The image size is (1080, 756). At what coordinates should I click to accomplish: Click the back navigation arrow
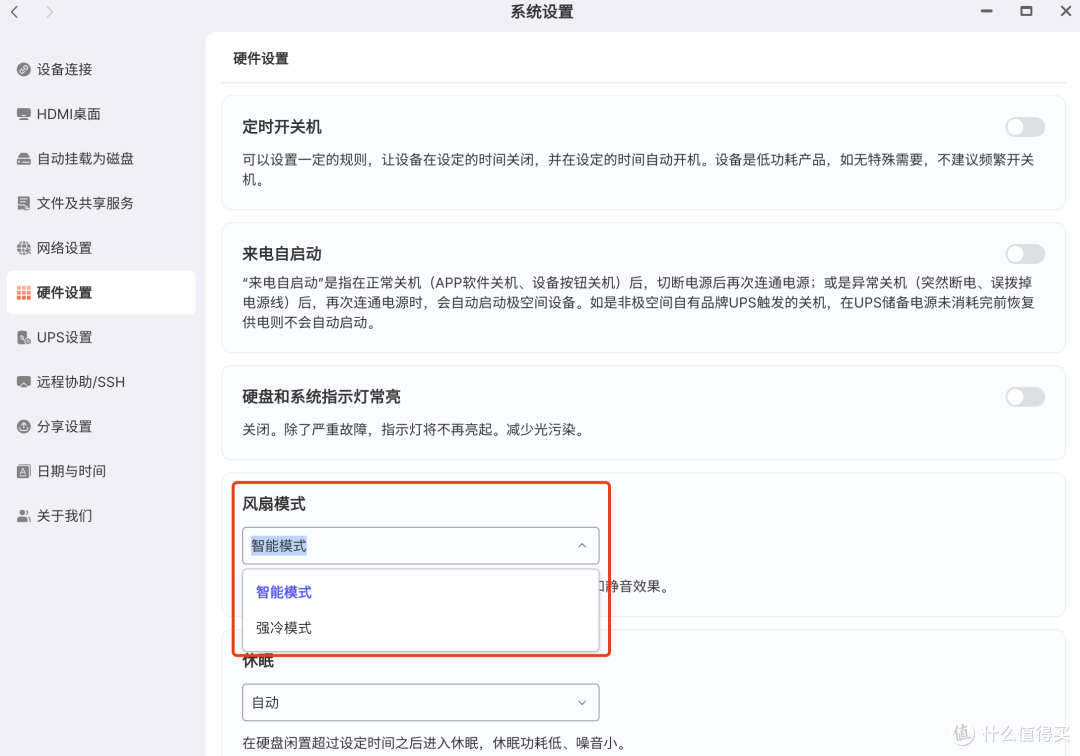pos(16,12)
